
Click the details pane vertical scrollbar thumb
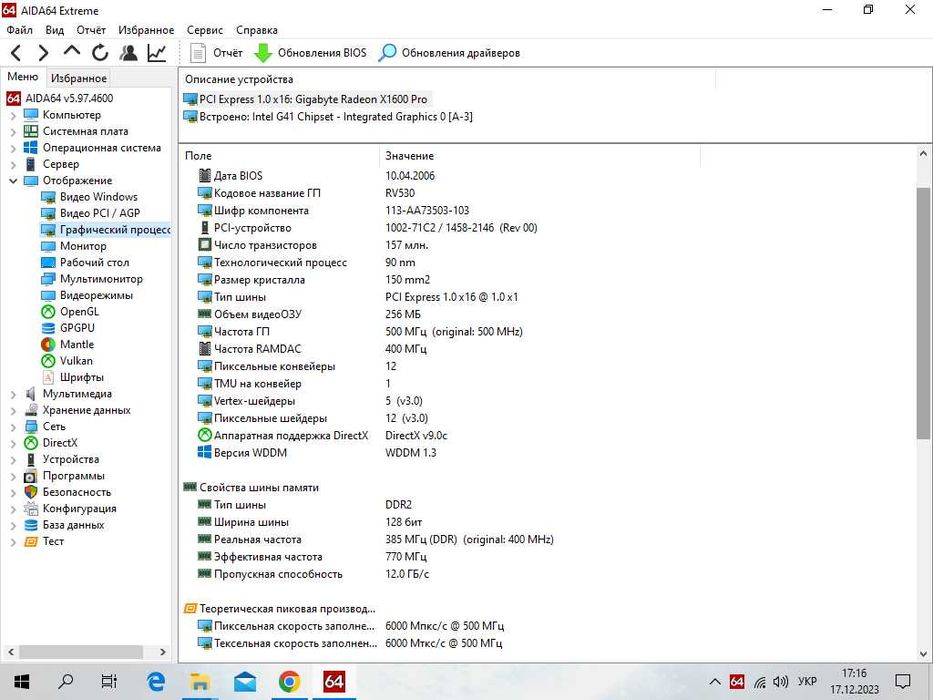[x=923, y=314]
